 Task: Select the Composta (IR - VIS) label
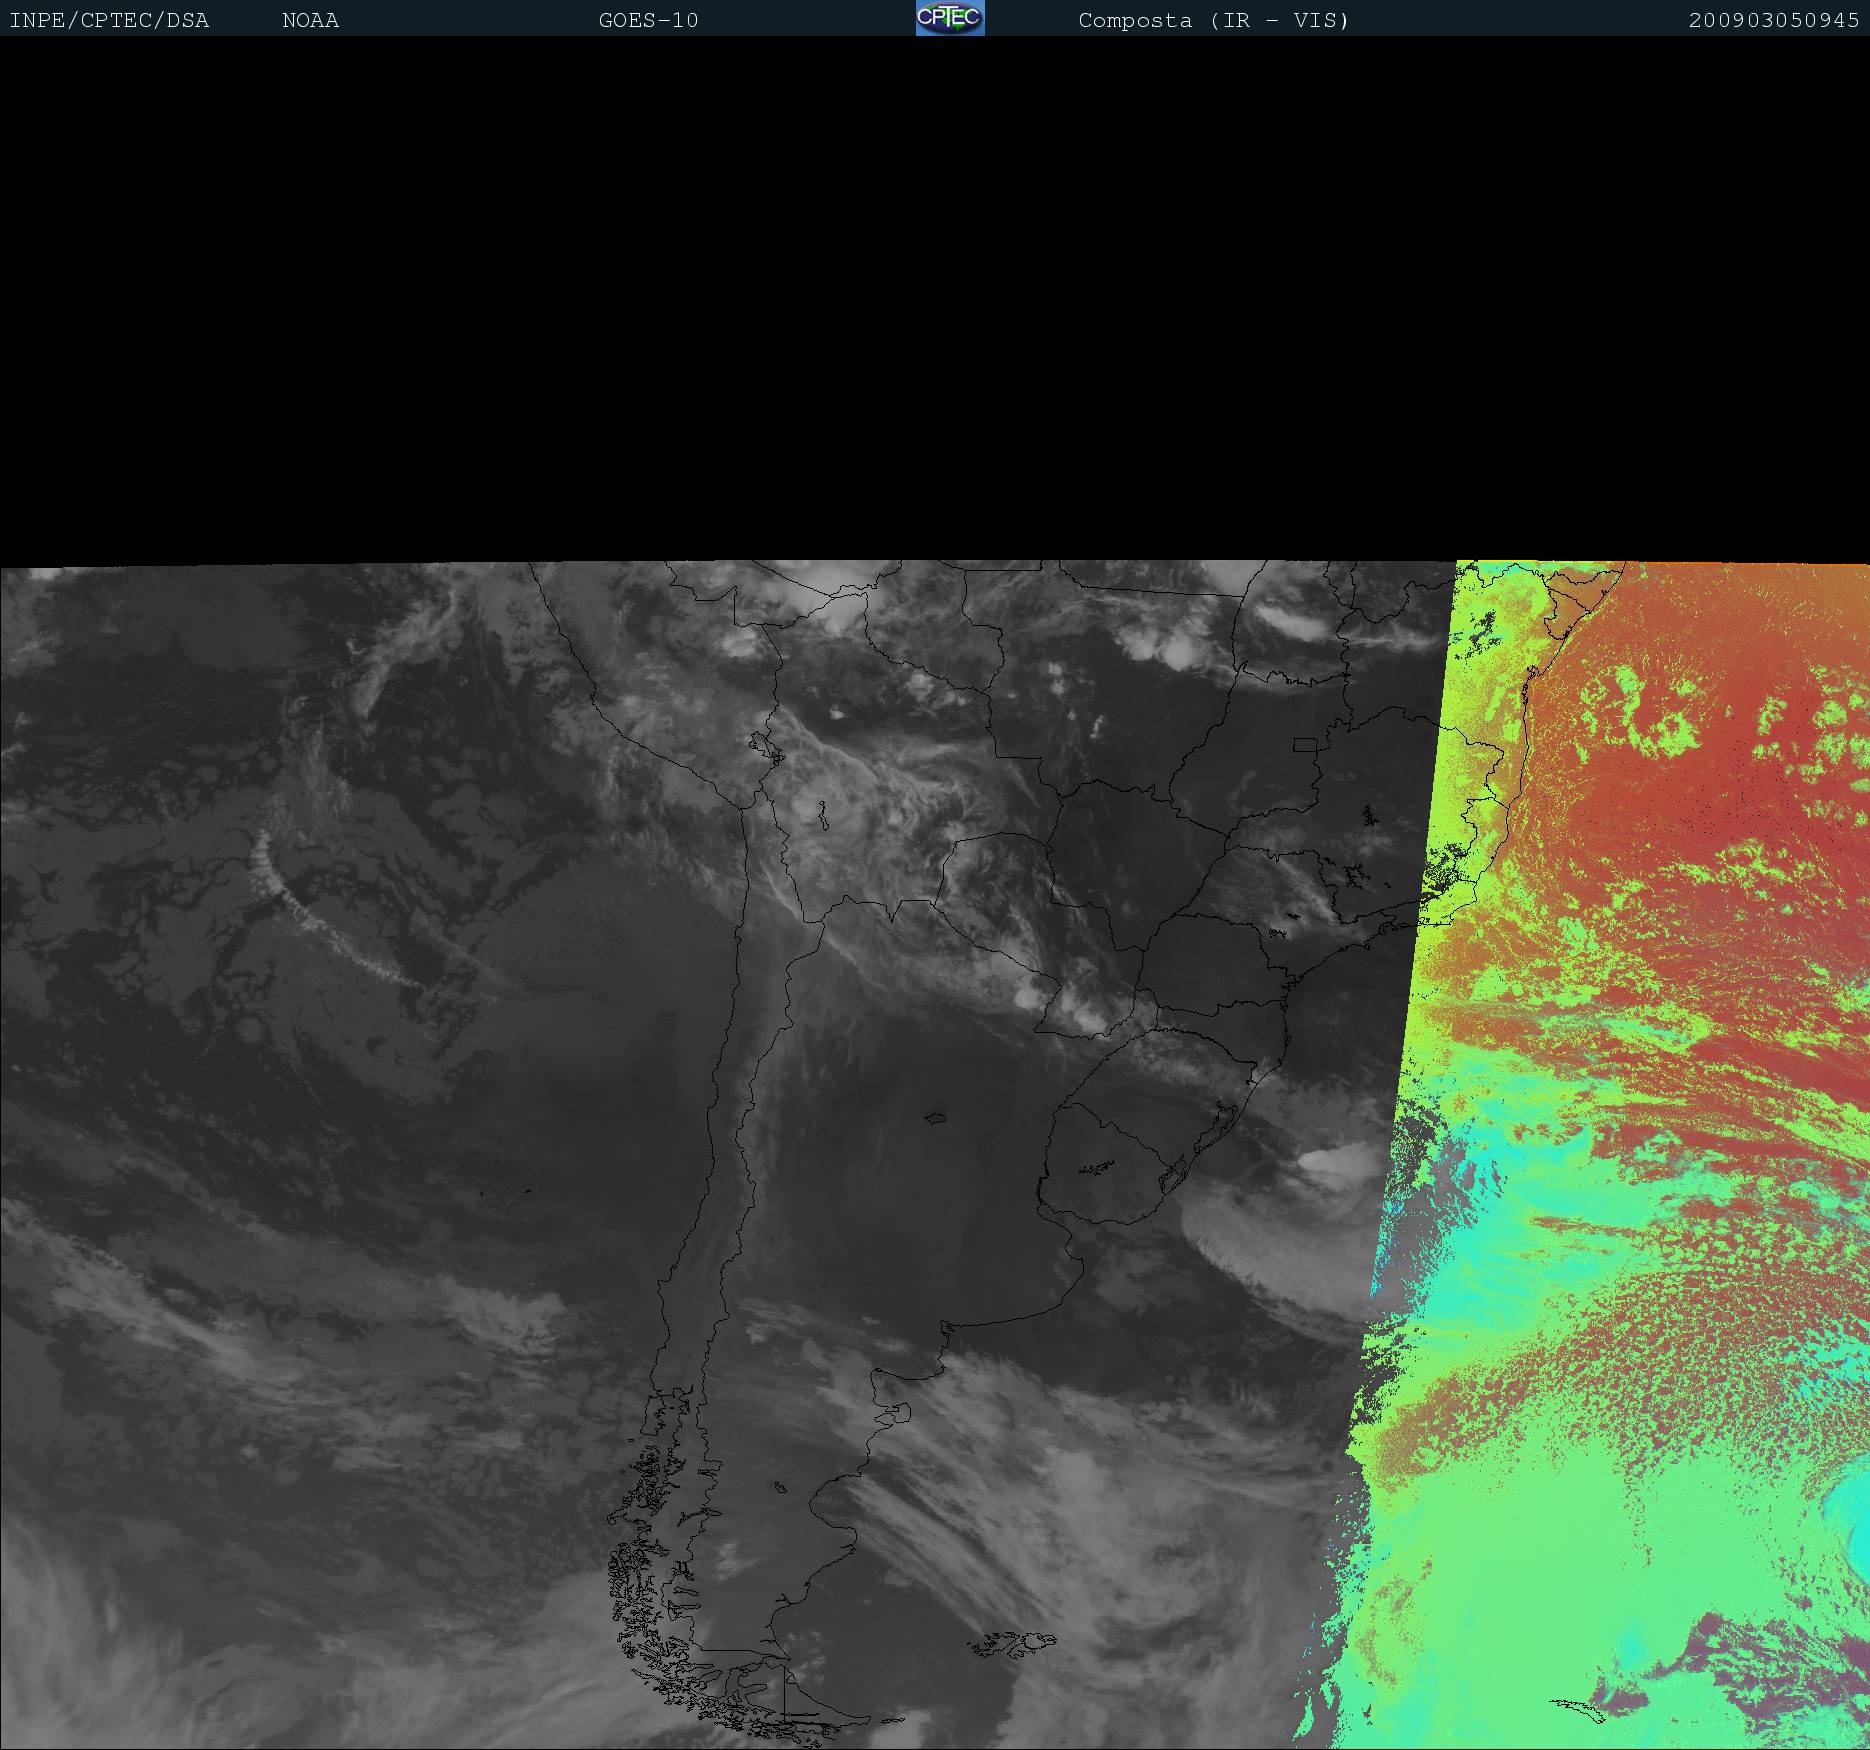(x=1214, y=21)
